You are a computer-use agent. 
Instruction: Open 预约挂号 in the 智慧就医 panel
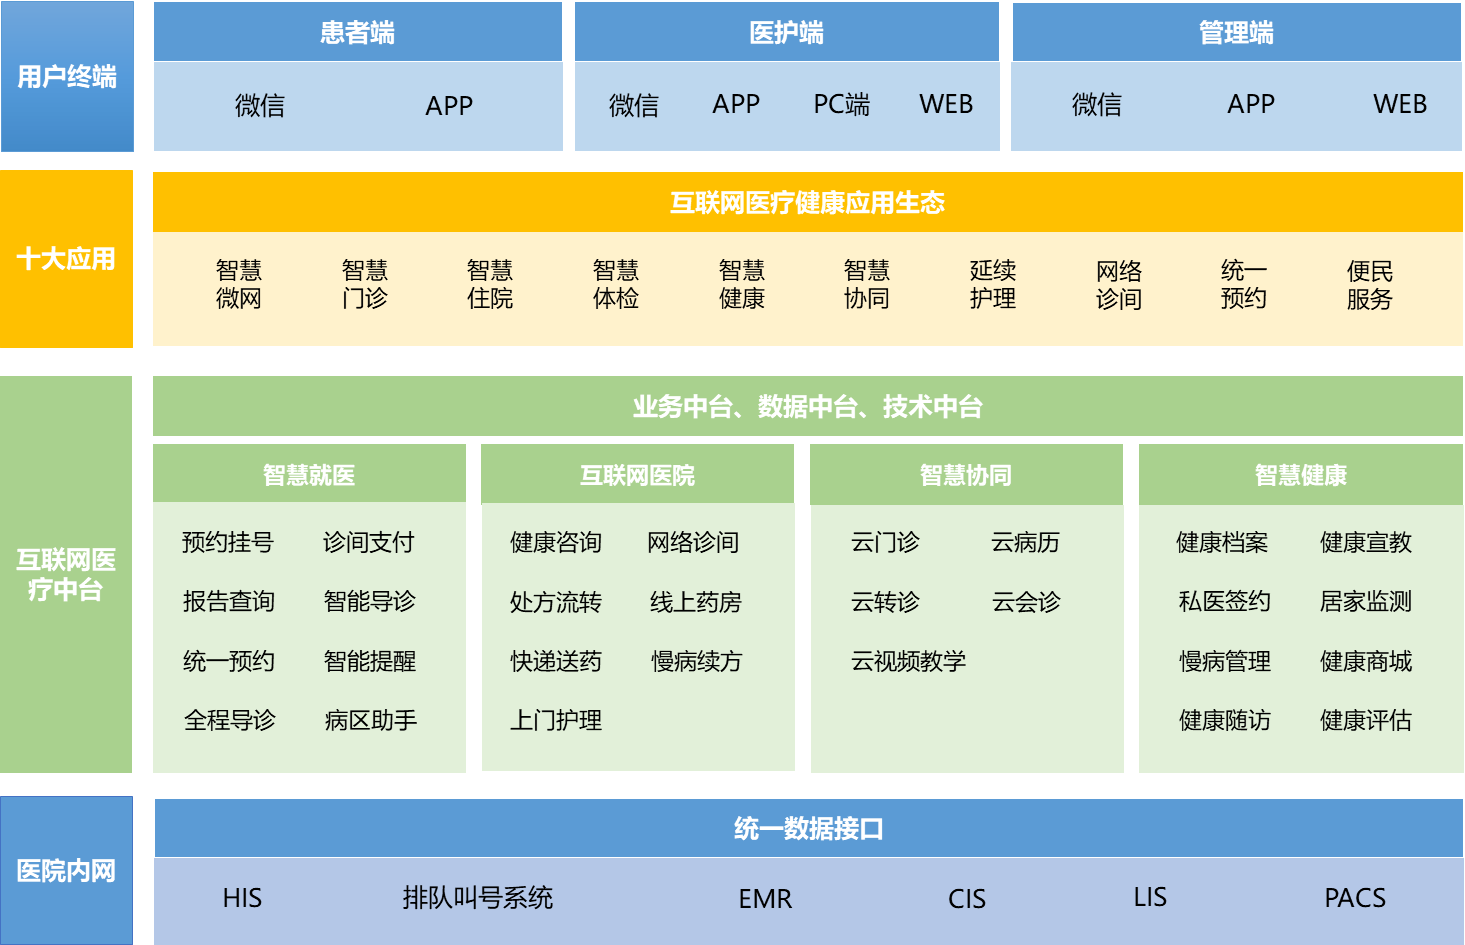(228, 543)
